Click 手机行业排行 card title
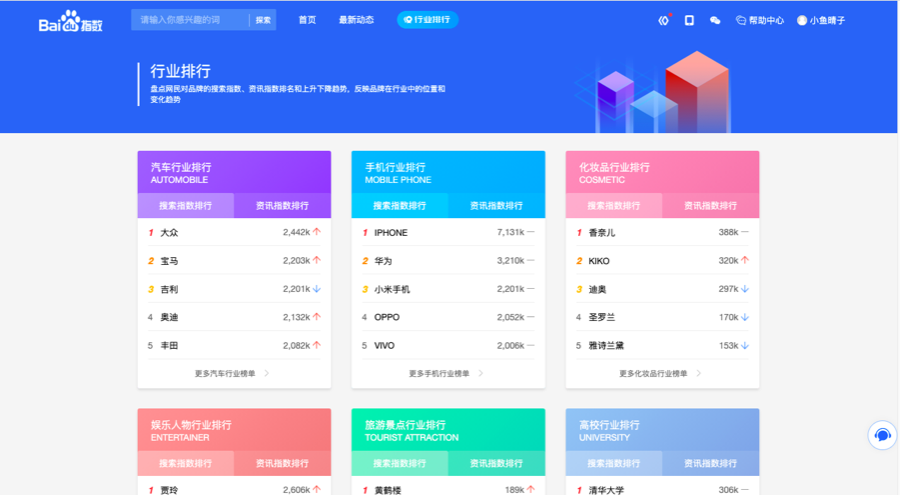900x495 pixels. point(395,167)
